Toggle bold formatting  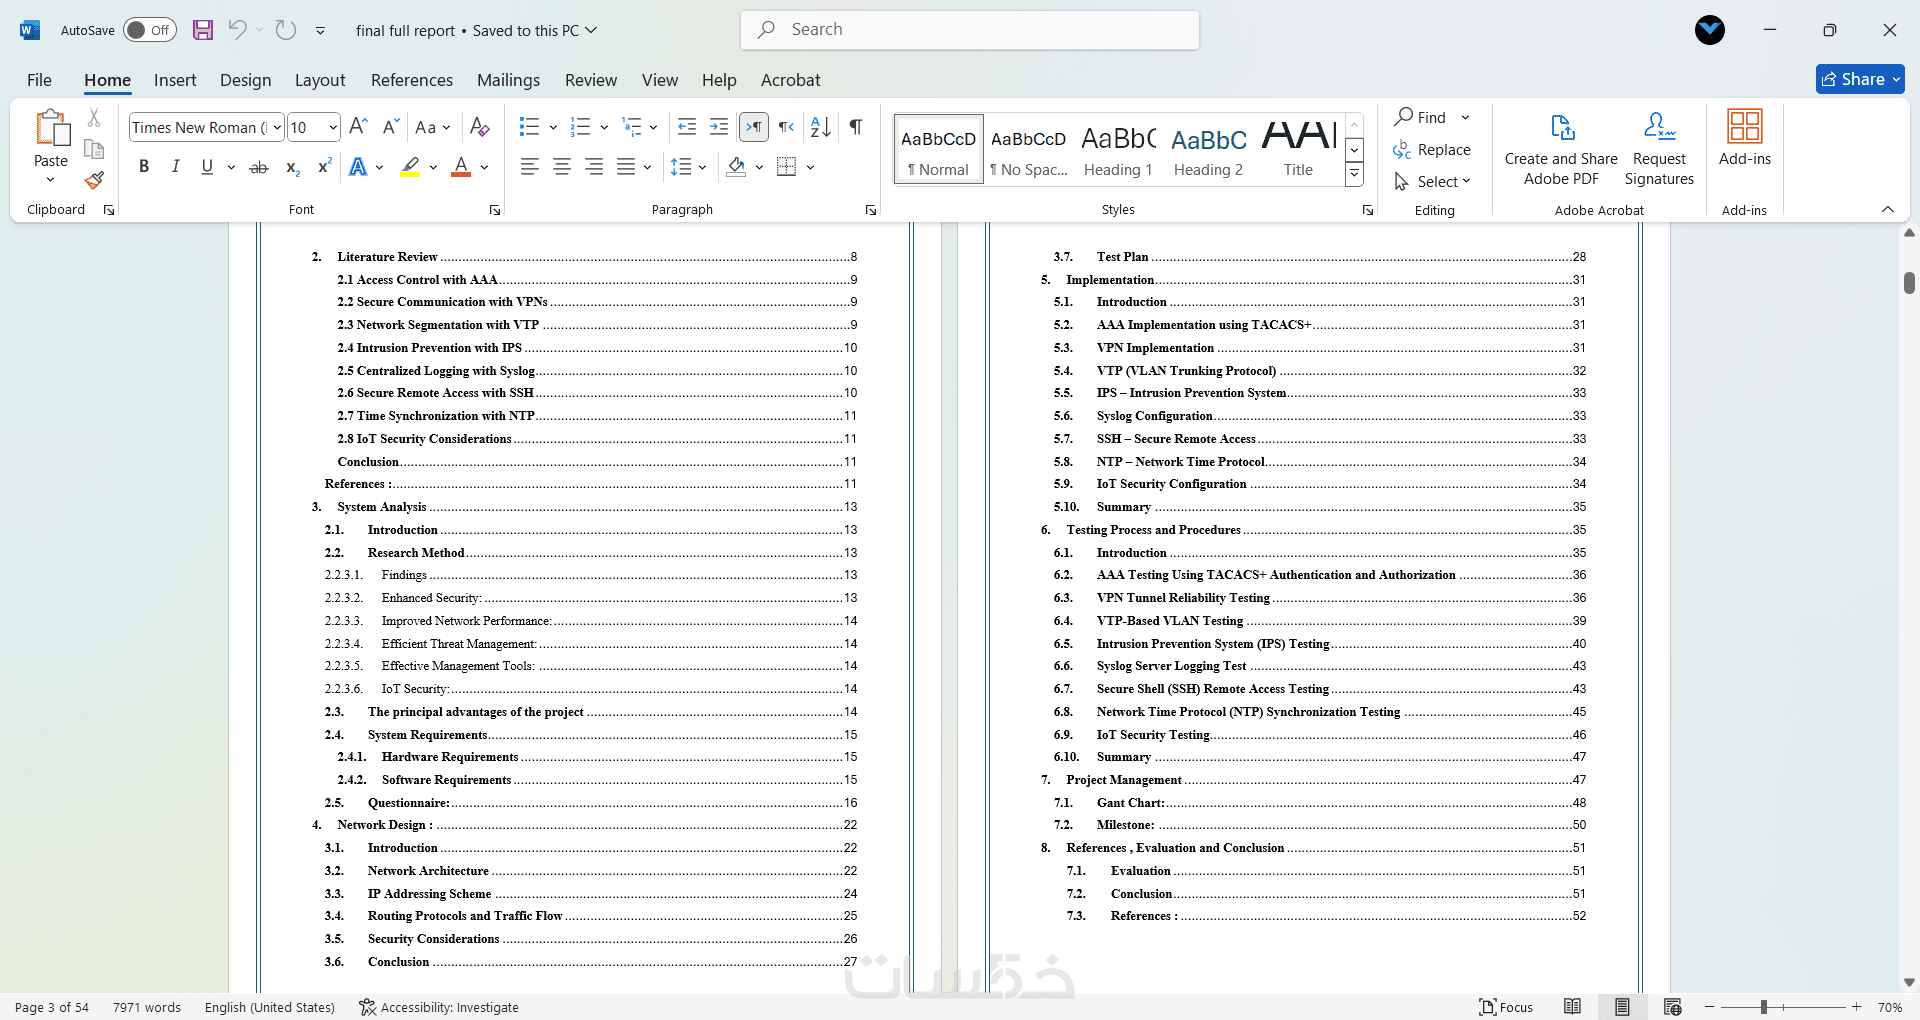(144, 167)
